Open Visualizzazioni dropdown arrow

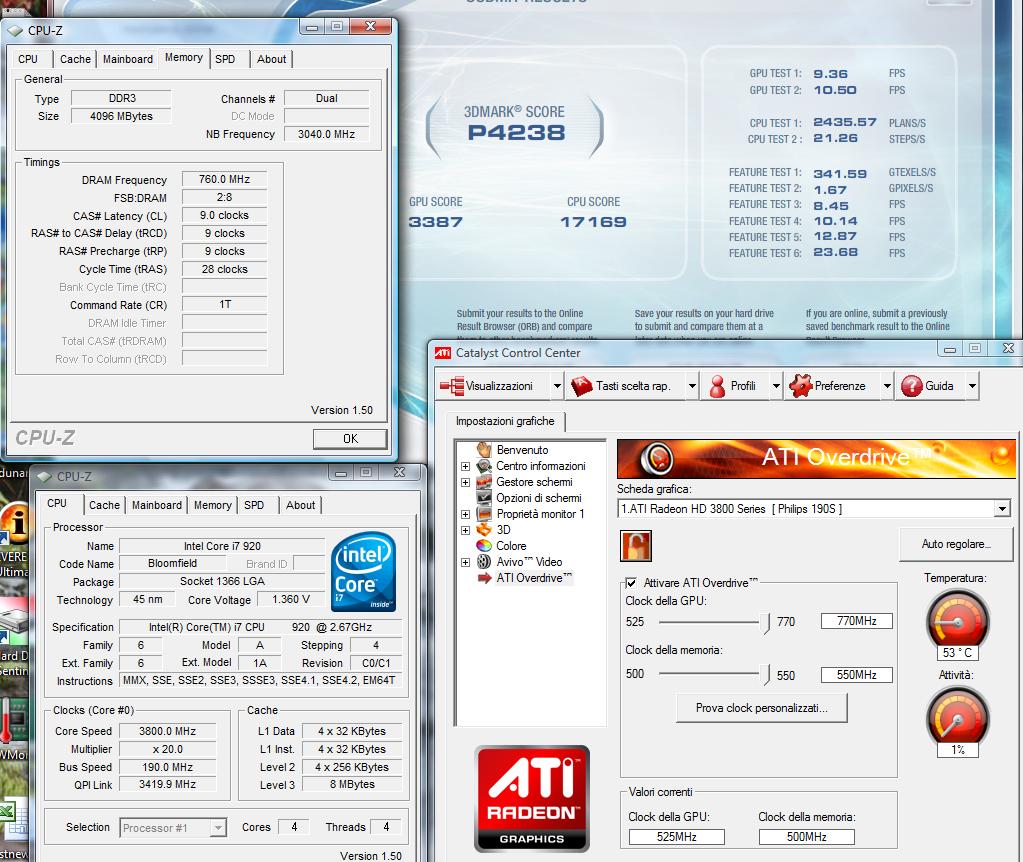pos(557,386)
